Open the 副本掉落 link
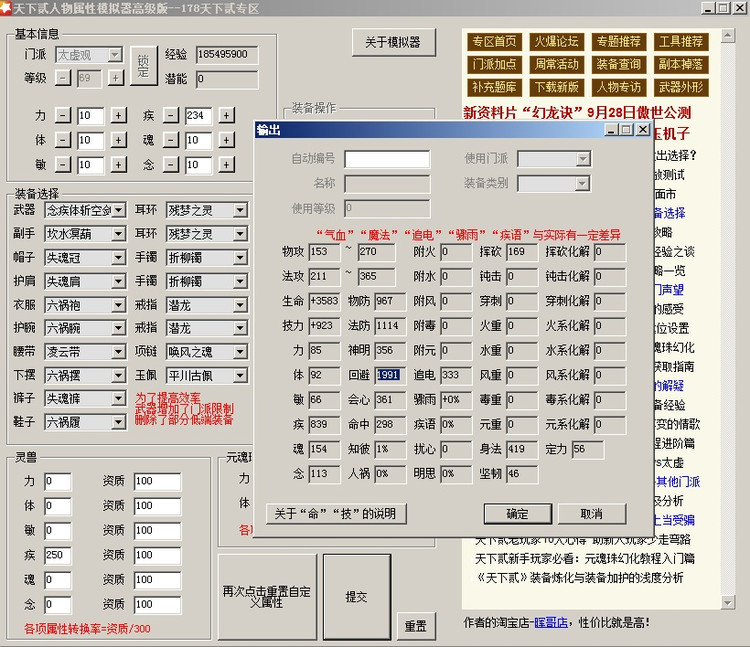The width and height of the screenshot is (750, 647). point(681,65)
